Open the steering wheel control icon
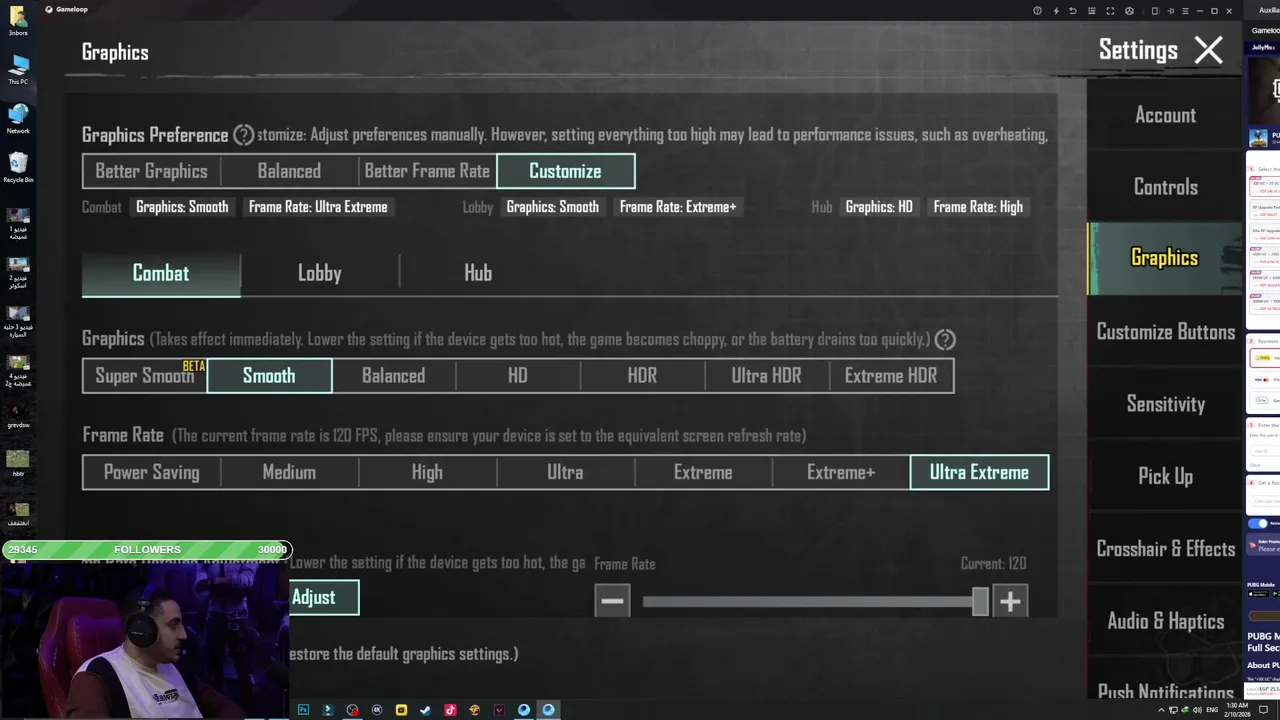1280x720 pixels. pyautogui.click(x=1129, y=11)
